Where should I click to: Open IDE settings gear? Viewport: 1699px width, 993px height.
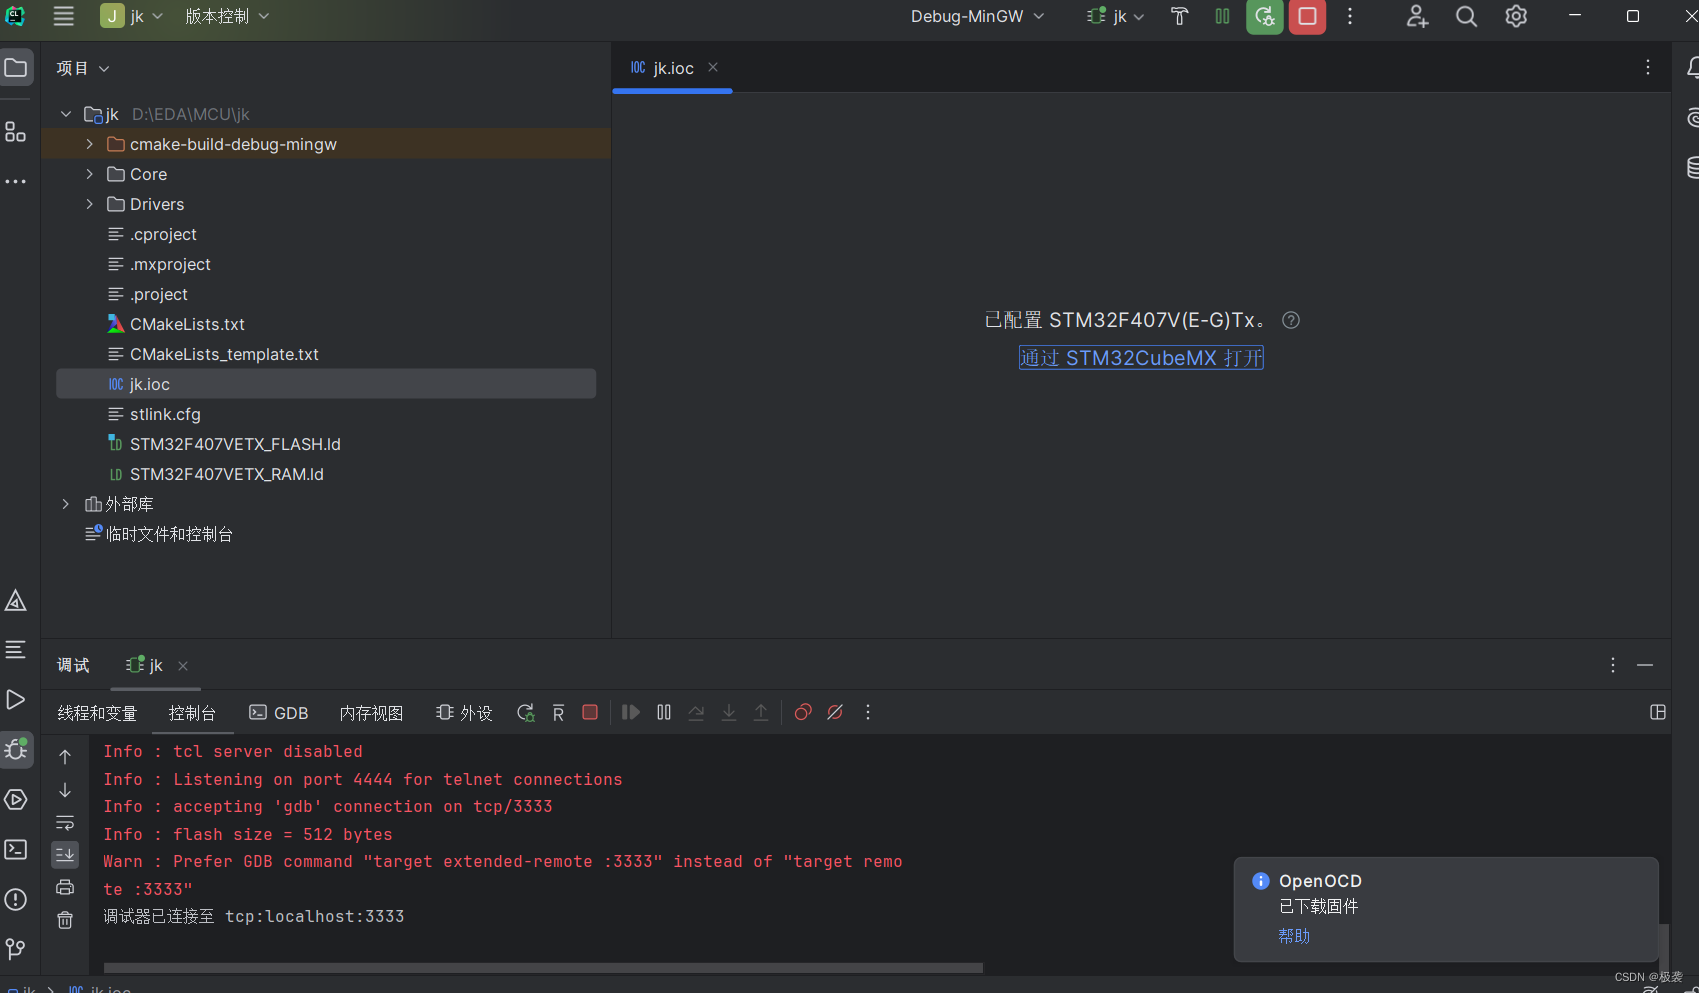tap(1516, 16)
